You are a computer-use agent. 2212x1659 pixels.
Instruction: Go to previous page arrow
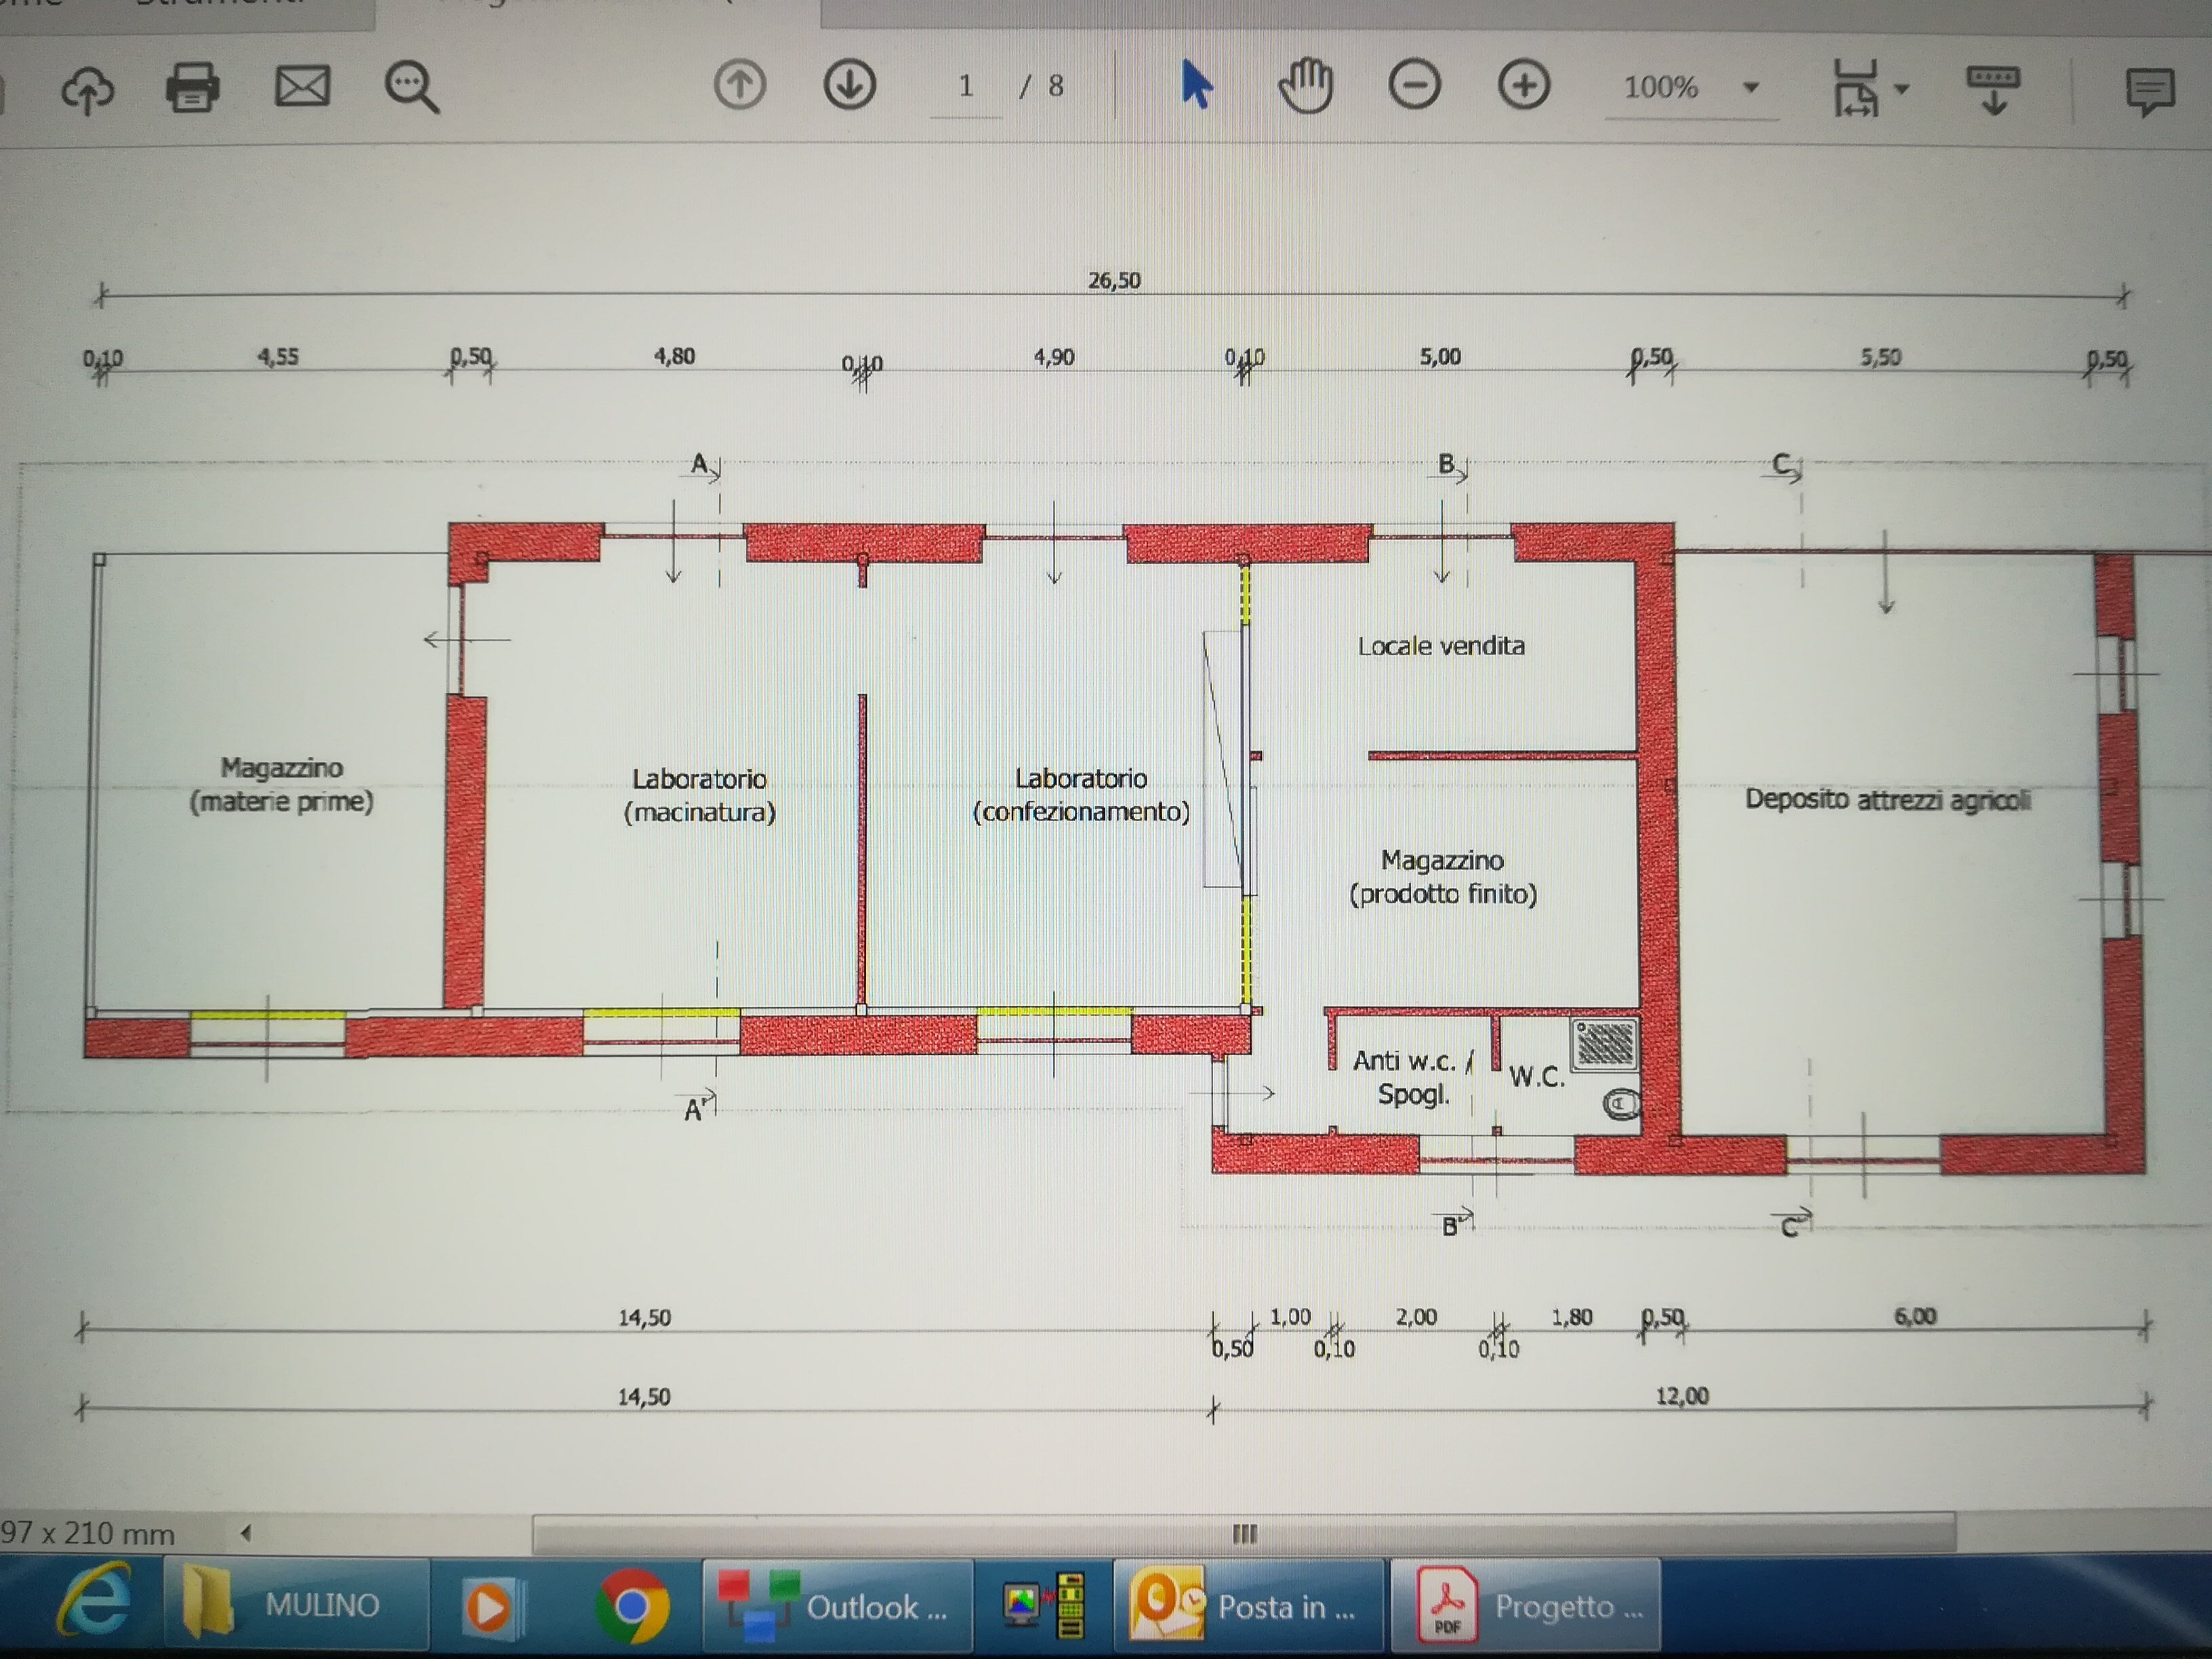point(740,85)
